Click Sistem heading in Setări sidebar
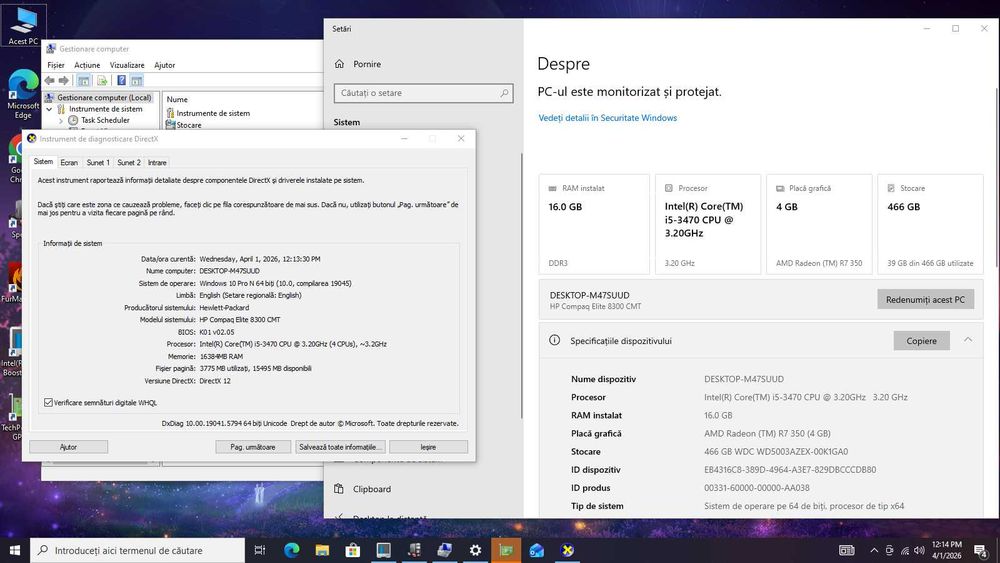Screen dimensions: 1000x563 point(347,122)
